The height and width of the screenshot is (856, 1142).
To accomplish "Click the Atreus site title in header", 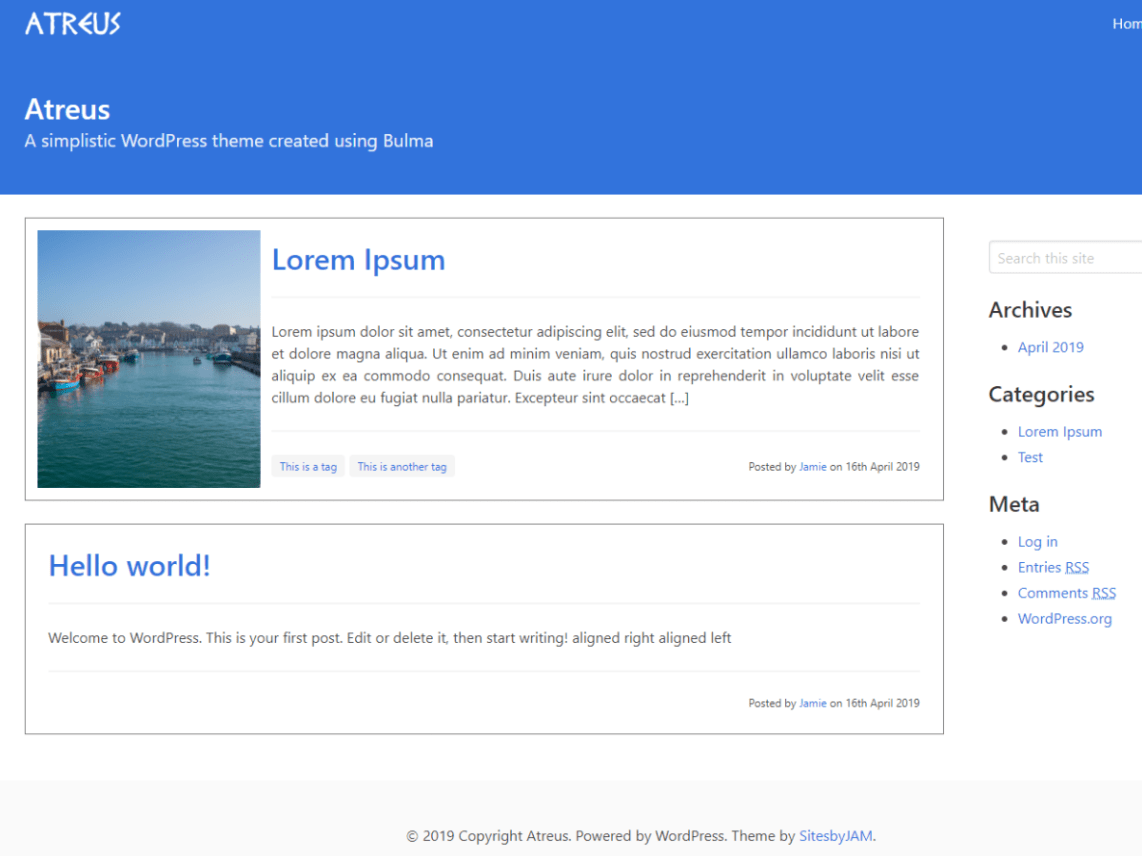I will tap(66, 110).
